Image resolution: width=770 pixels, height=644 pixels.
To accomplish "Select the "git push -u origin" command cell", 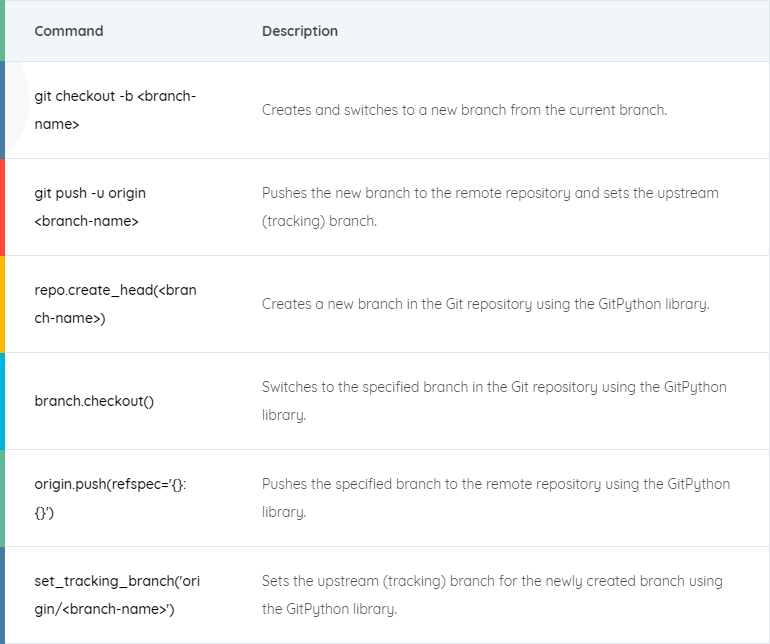I will pyautogui.click(x=90, y=206).
